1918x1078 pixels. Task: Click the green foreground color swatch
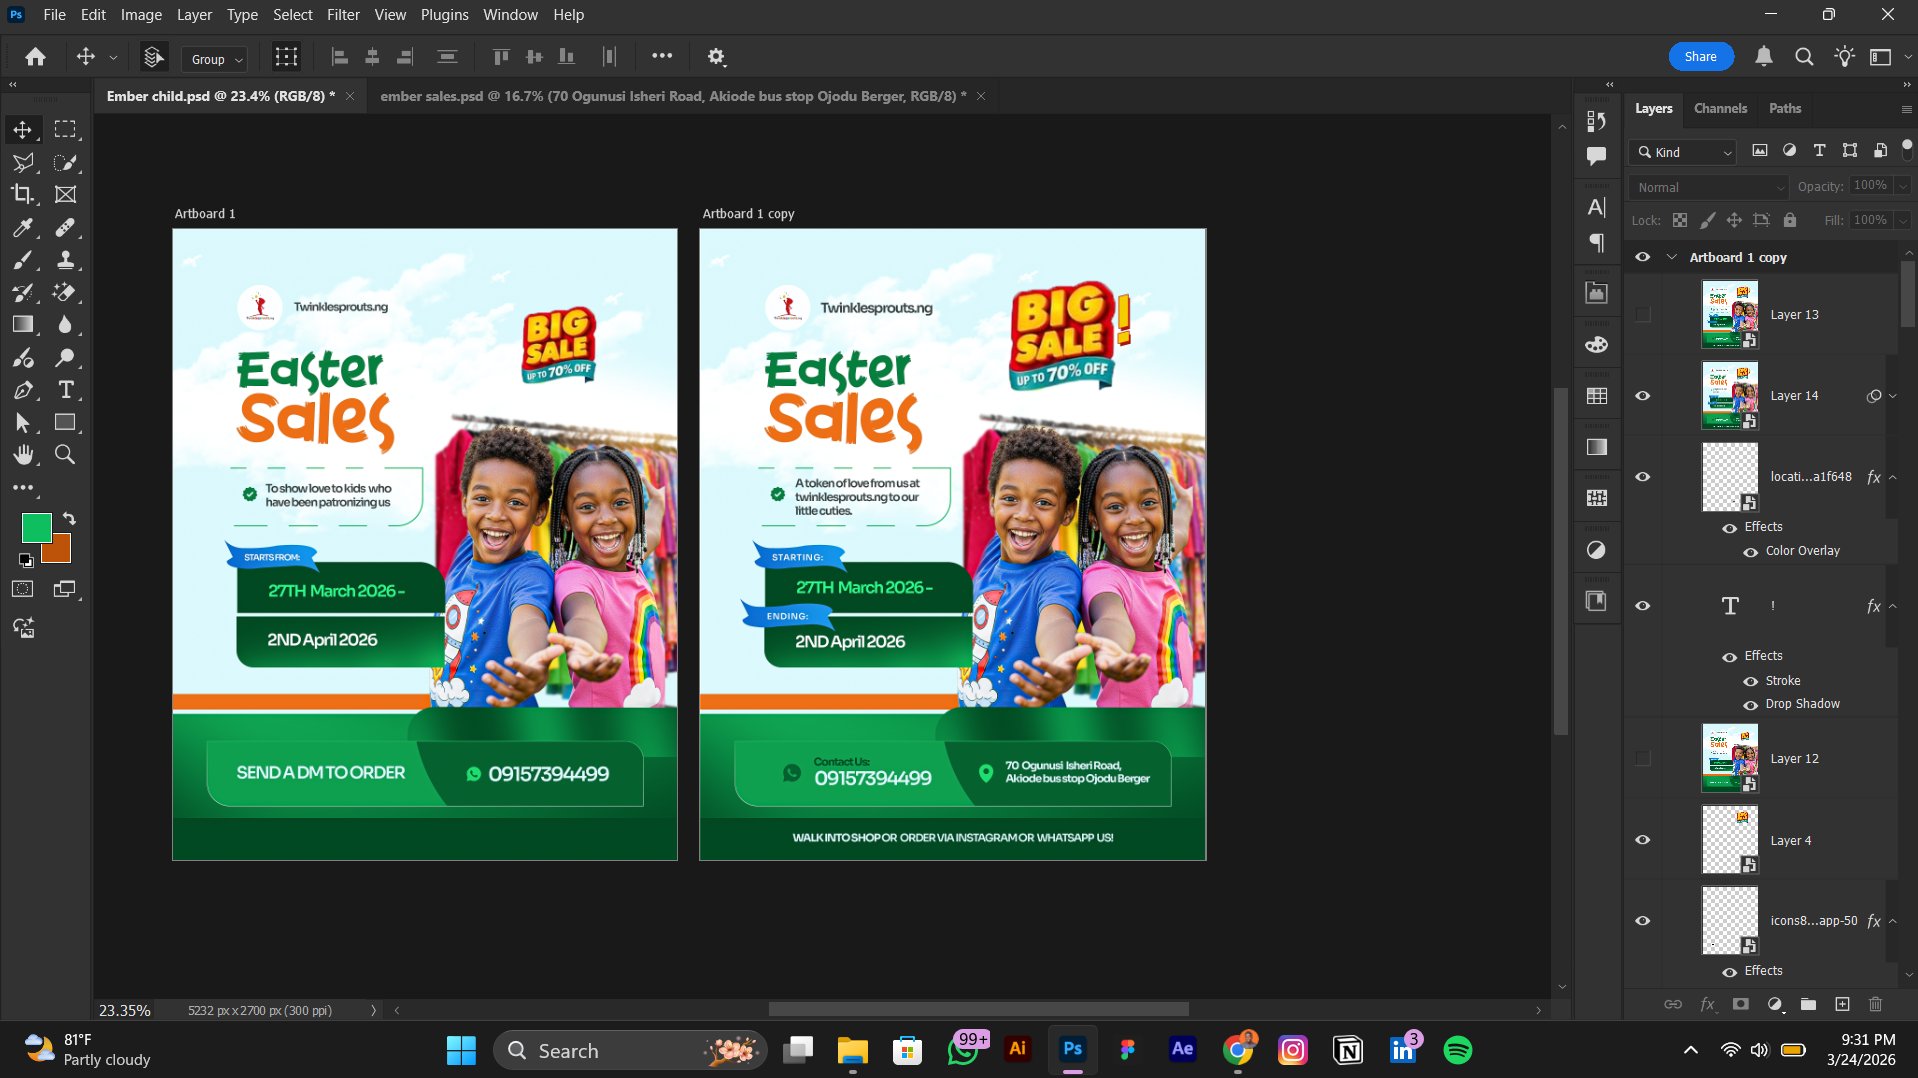(36, 527)
